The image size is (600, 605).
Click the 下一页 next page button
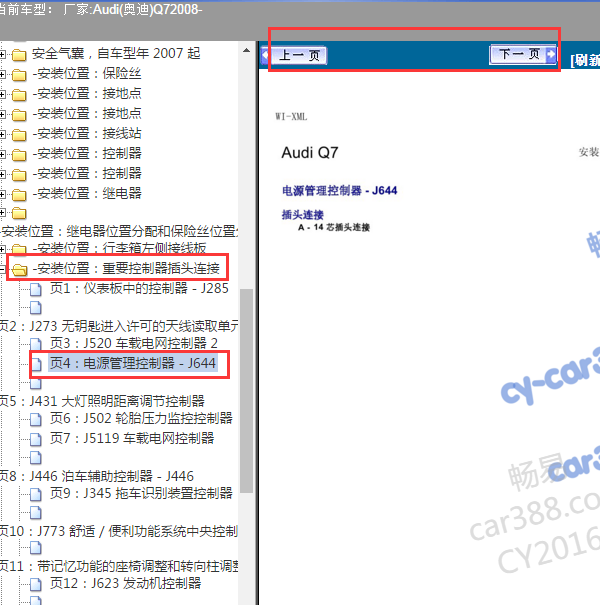click(x=523, y=54)
